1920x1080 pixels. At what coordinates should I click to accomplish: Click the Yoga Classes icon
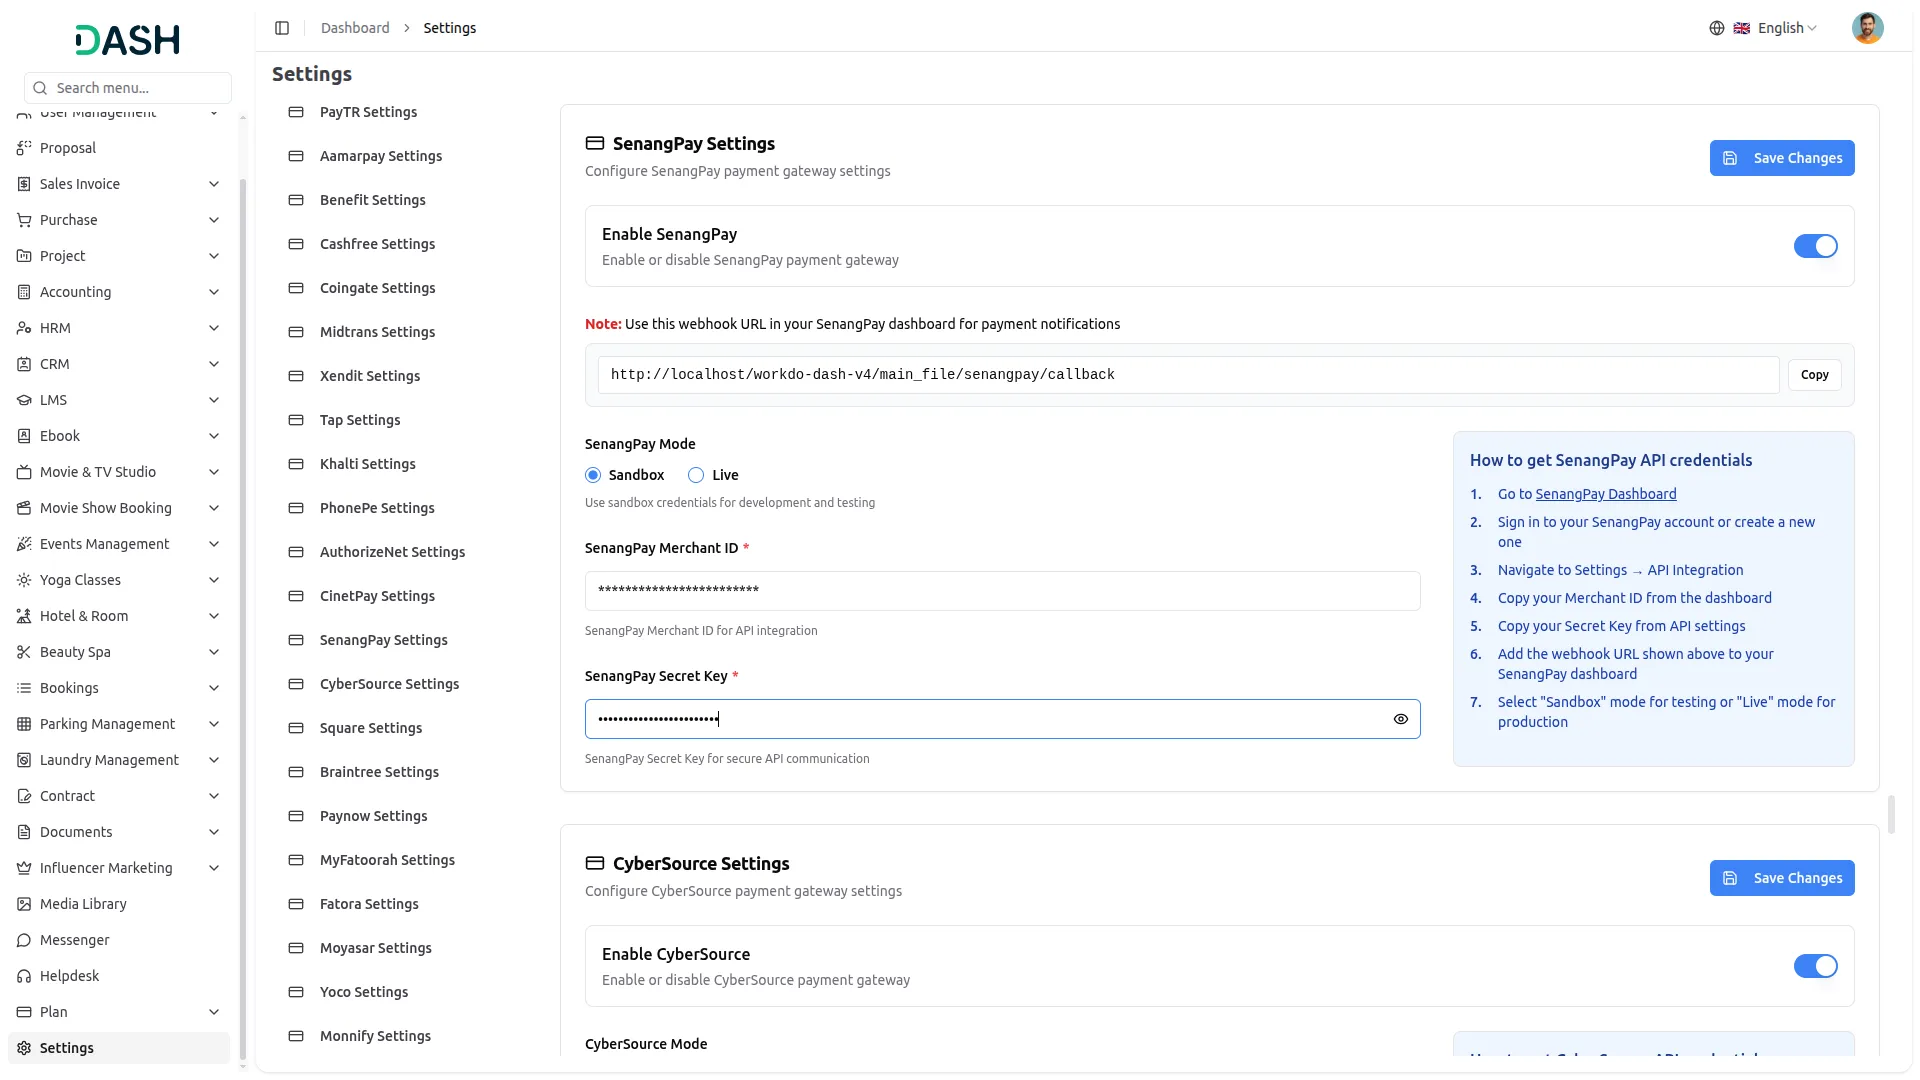pos(24,580)
